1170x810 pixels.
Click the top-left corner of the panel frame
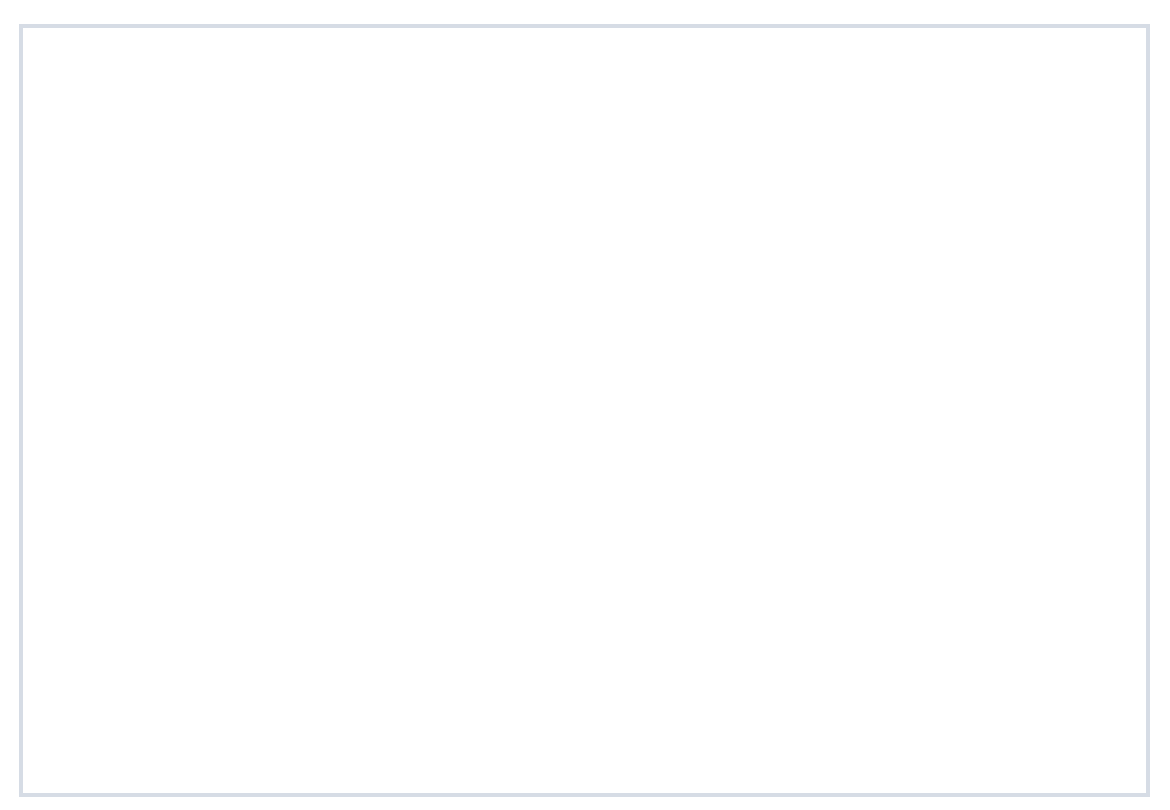pos(21,26)
